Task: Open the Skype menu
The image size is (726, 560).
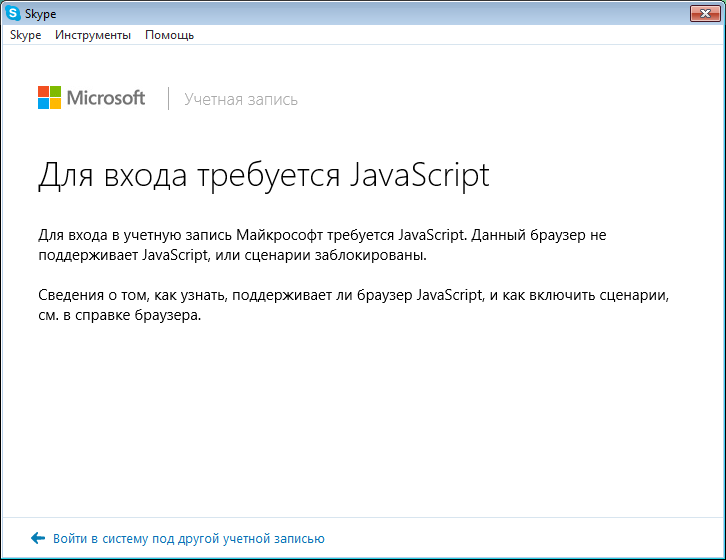Action: click(25, 35)
